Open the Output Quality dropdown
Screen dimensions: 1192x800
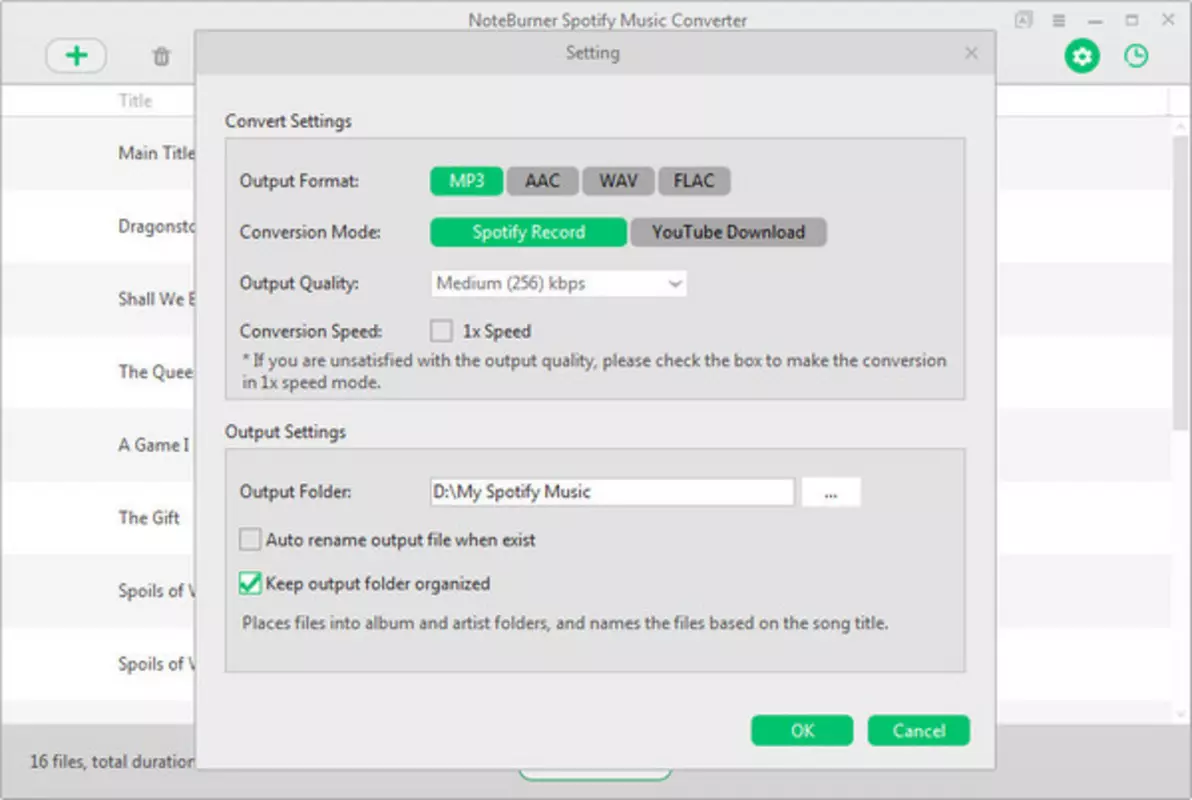pos(559,284)
